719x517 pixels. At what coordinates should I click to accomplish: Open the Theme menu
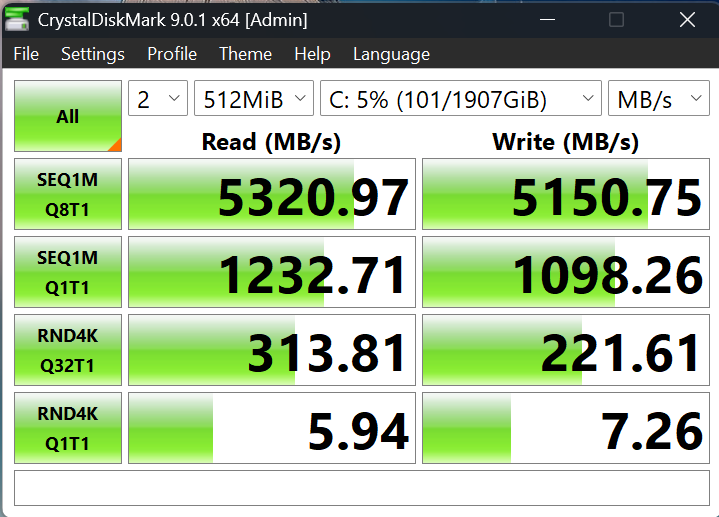[x=245, y=54]
